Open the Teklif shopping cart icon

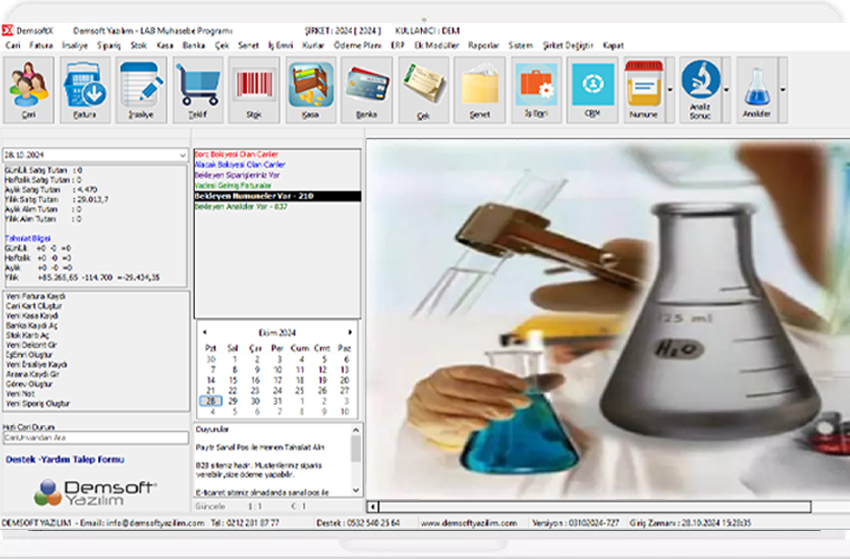[x=198, y=89]
